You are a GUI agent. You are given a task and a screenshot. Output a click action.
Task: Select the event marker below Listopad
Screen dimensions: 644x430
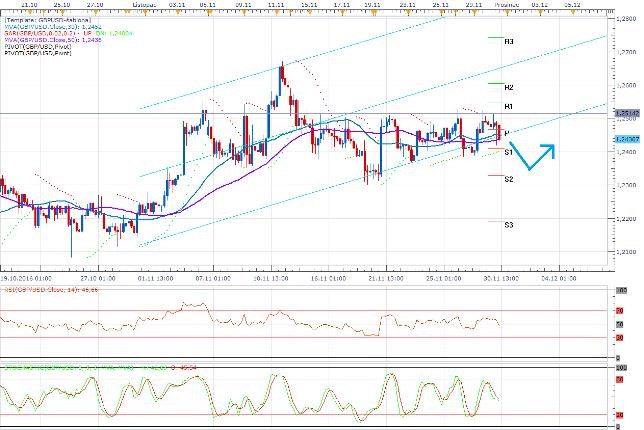coord(144,13)
